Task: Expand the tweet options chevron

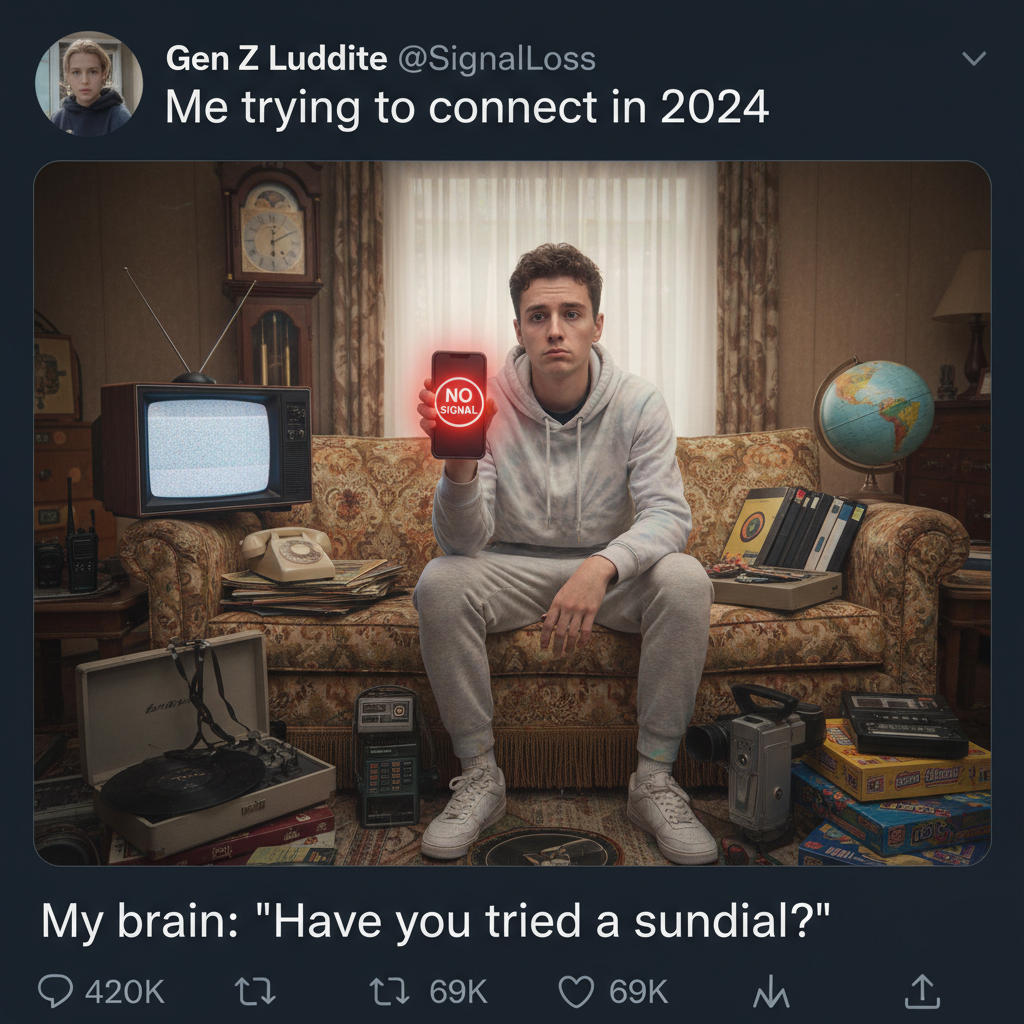Action: (974, 59)
